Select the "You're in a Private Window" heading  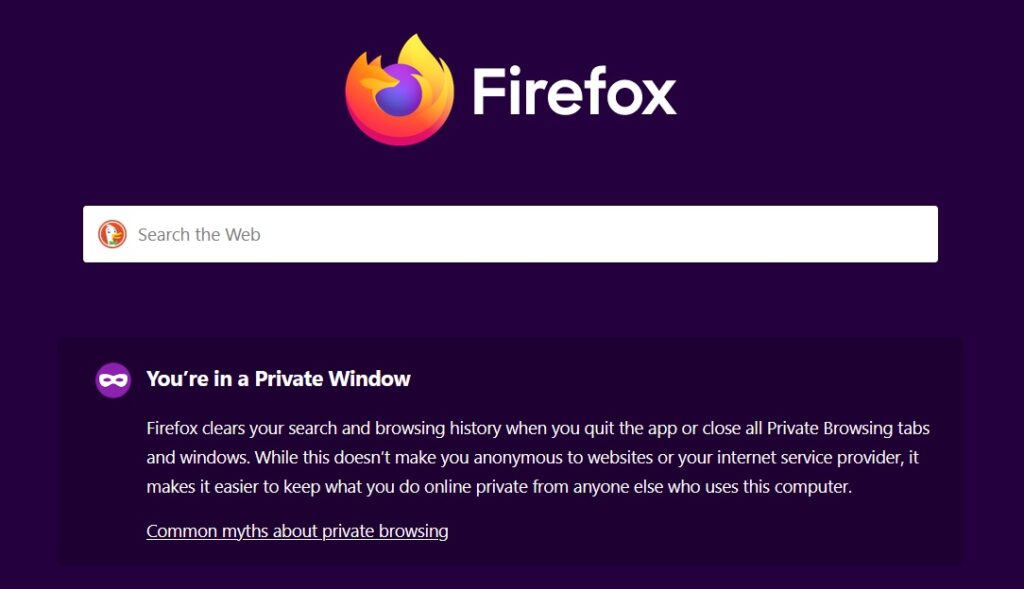click(x=278, y=379)
